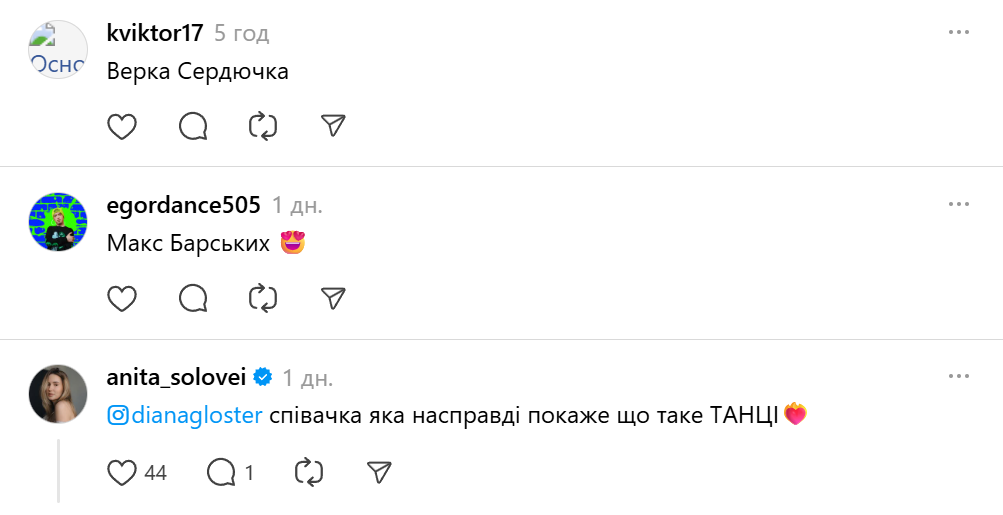This screenshot has height=515, width=1003.
Task: Reply to kviktor17's comment
Action: point(193,126)
